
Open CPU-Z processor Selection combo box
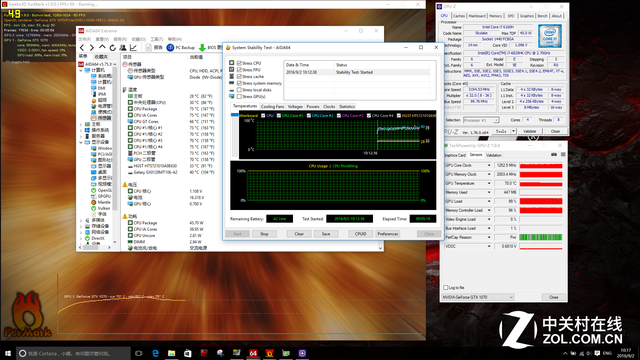pyautogui.click(x=481, y=120)
